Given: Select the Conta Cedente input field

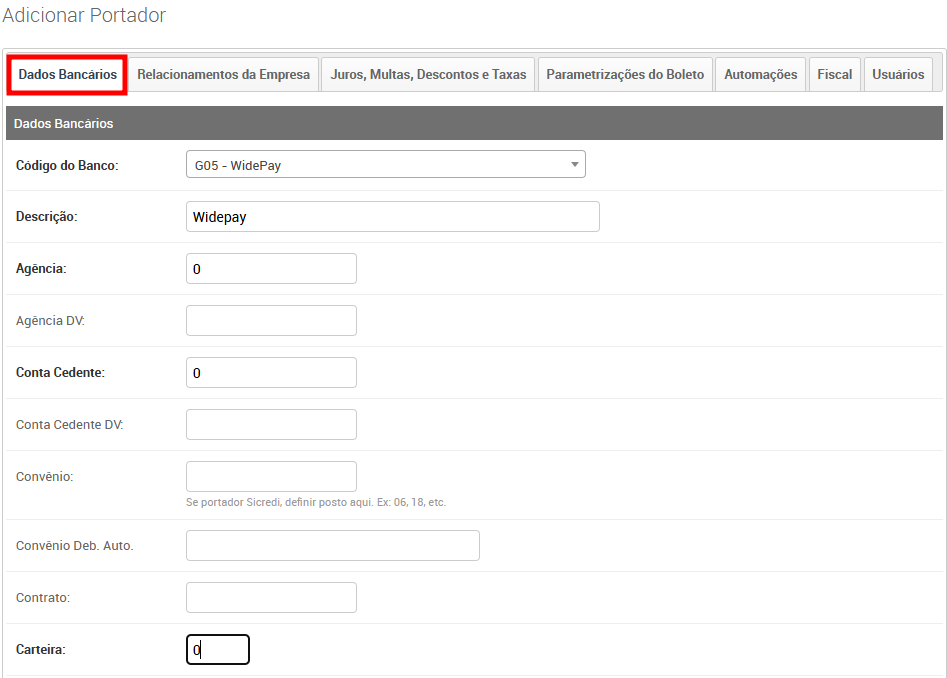Looking at the screenshot, I should (271, 373).
